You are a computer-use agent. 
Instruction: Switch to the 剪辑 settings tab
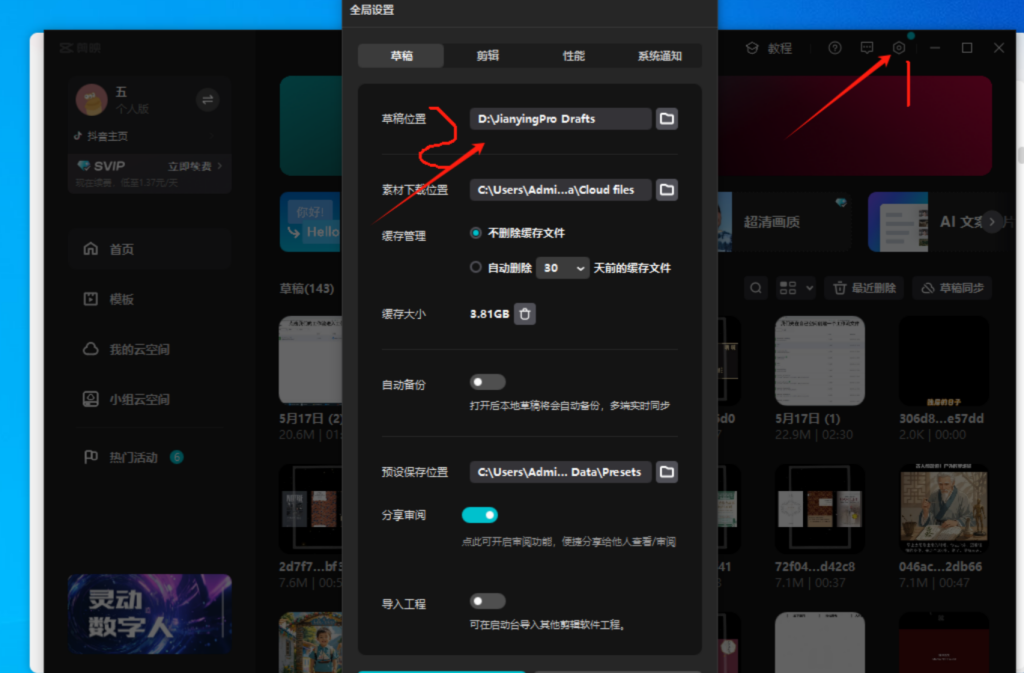[x=487, y=55]
